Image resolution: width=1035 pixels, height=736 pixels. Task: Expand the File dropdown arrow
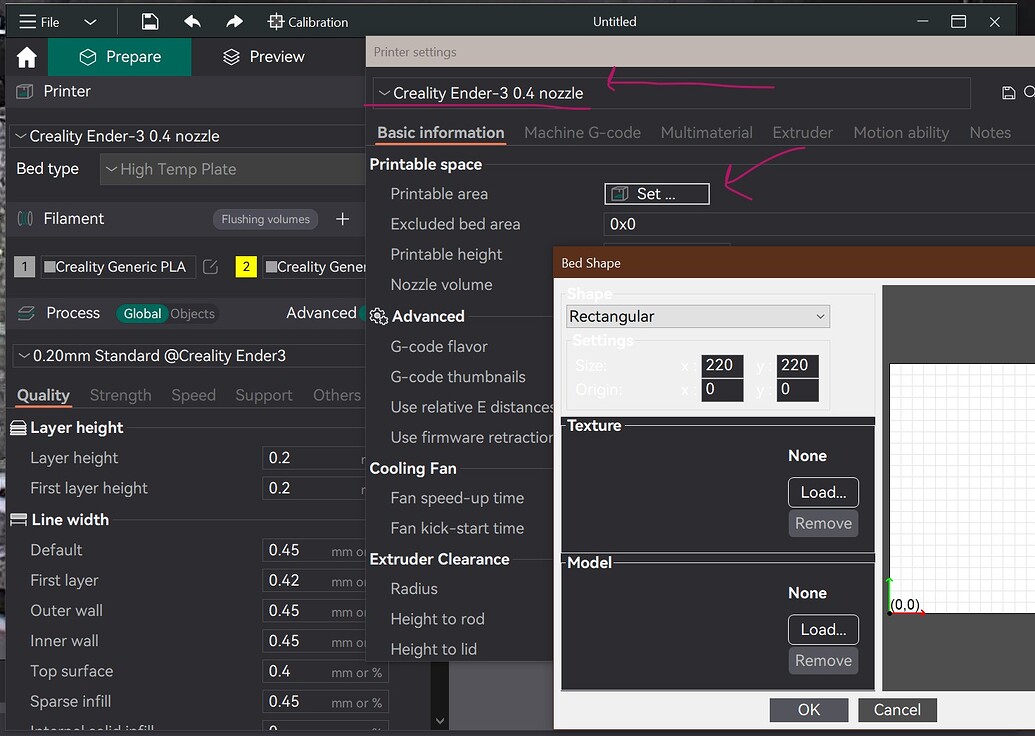pyautogui.click(x=90, y=22)
